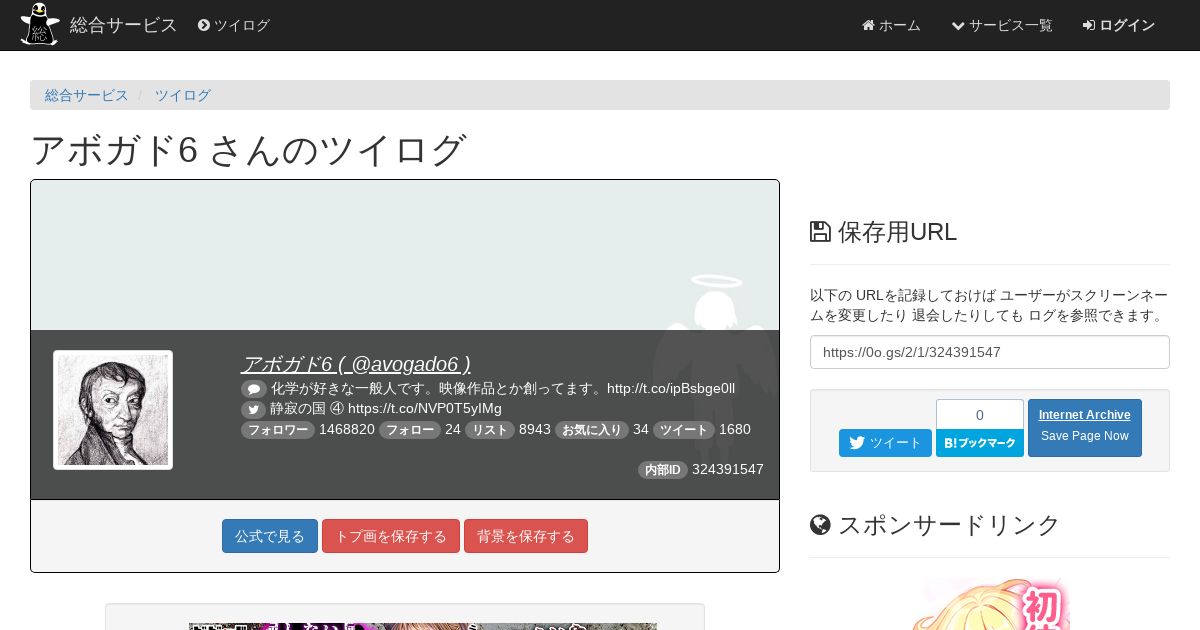
Task: Click the リスト badge label
Action: pos(490,430)
